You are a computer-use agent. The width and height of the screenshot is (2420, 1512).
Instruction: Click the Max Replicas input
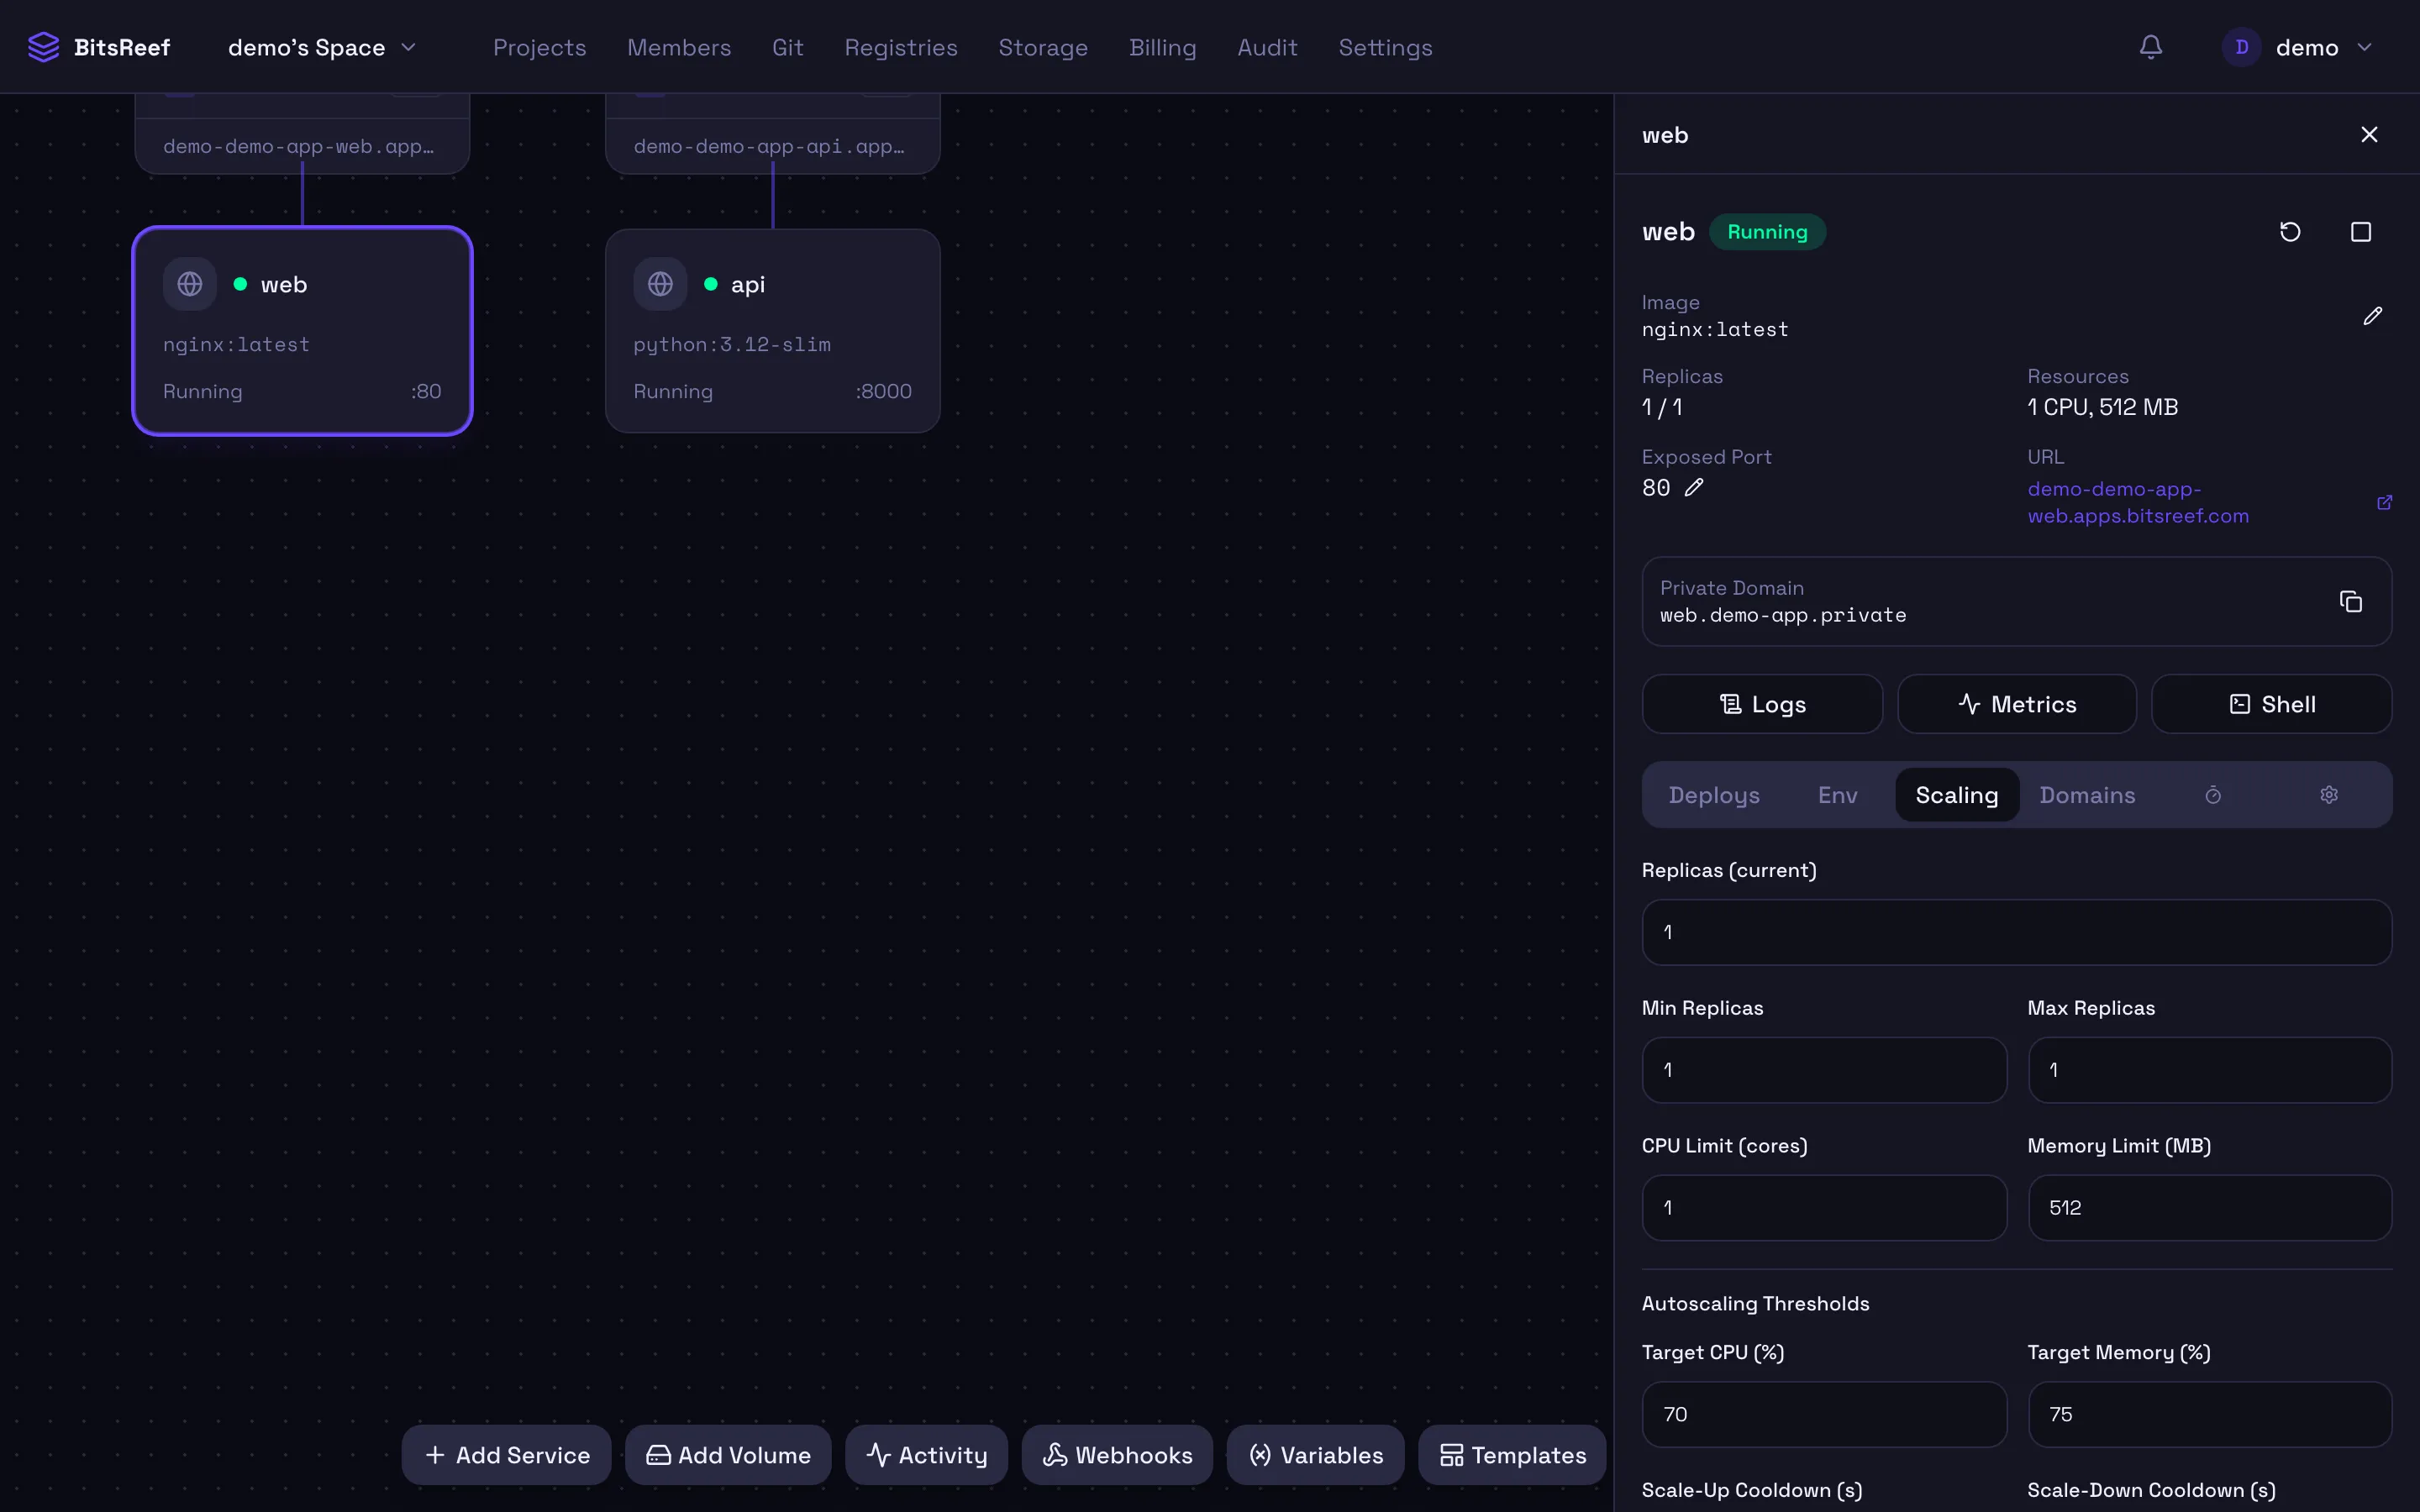(2209, 1070)
